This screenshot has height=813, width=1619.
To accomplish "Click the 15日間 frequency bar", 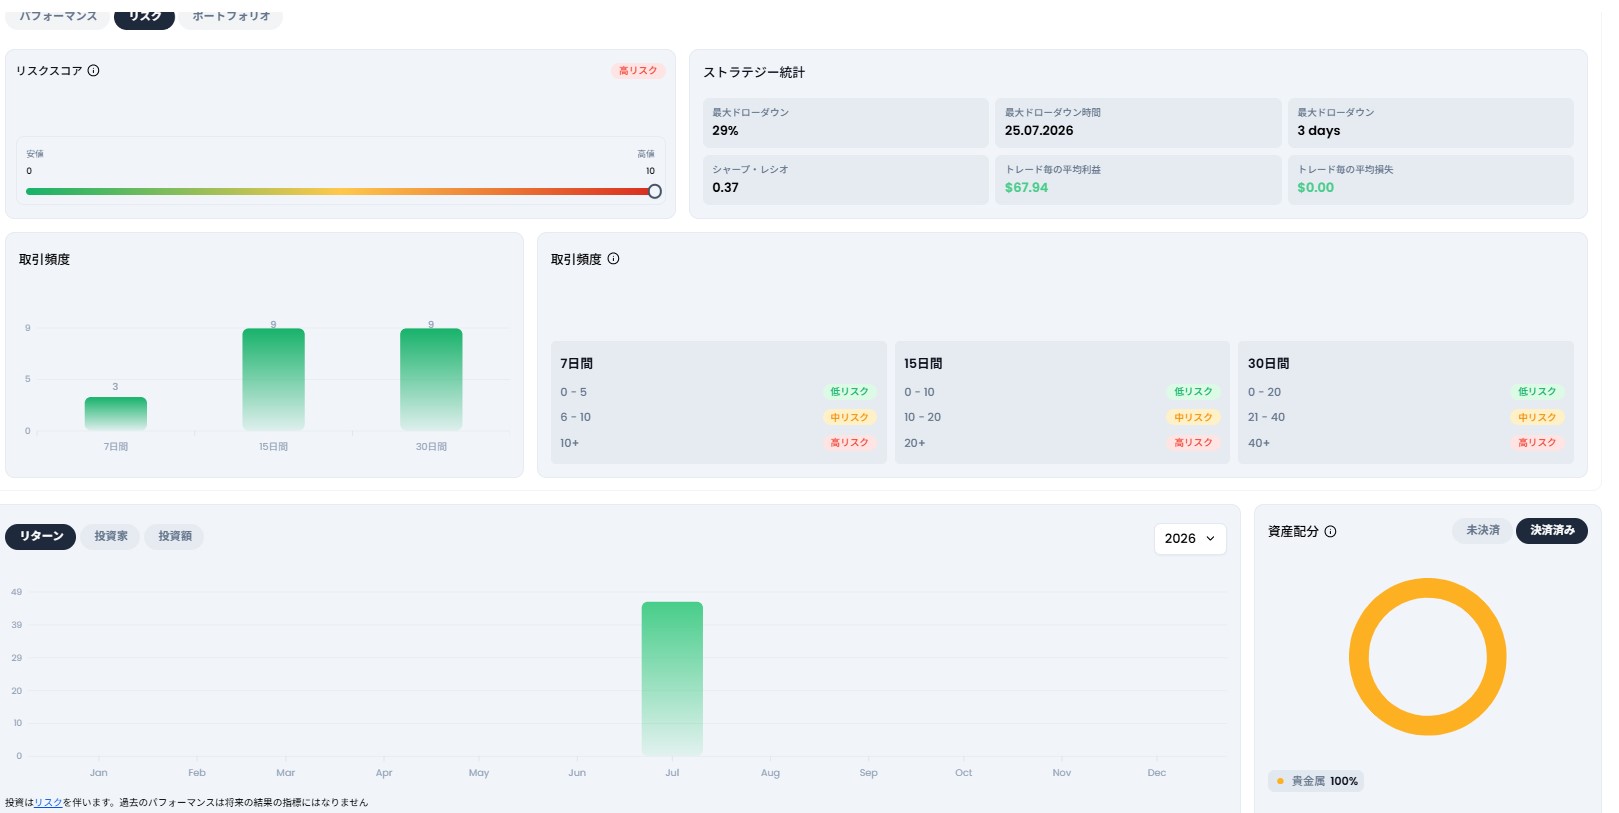I will (x=273, y=379).
